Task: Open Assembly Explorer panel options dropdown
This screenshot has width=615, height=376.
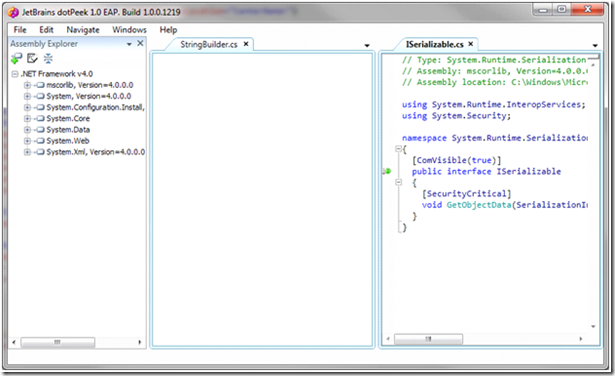Action: (x=129, y=44)
